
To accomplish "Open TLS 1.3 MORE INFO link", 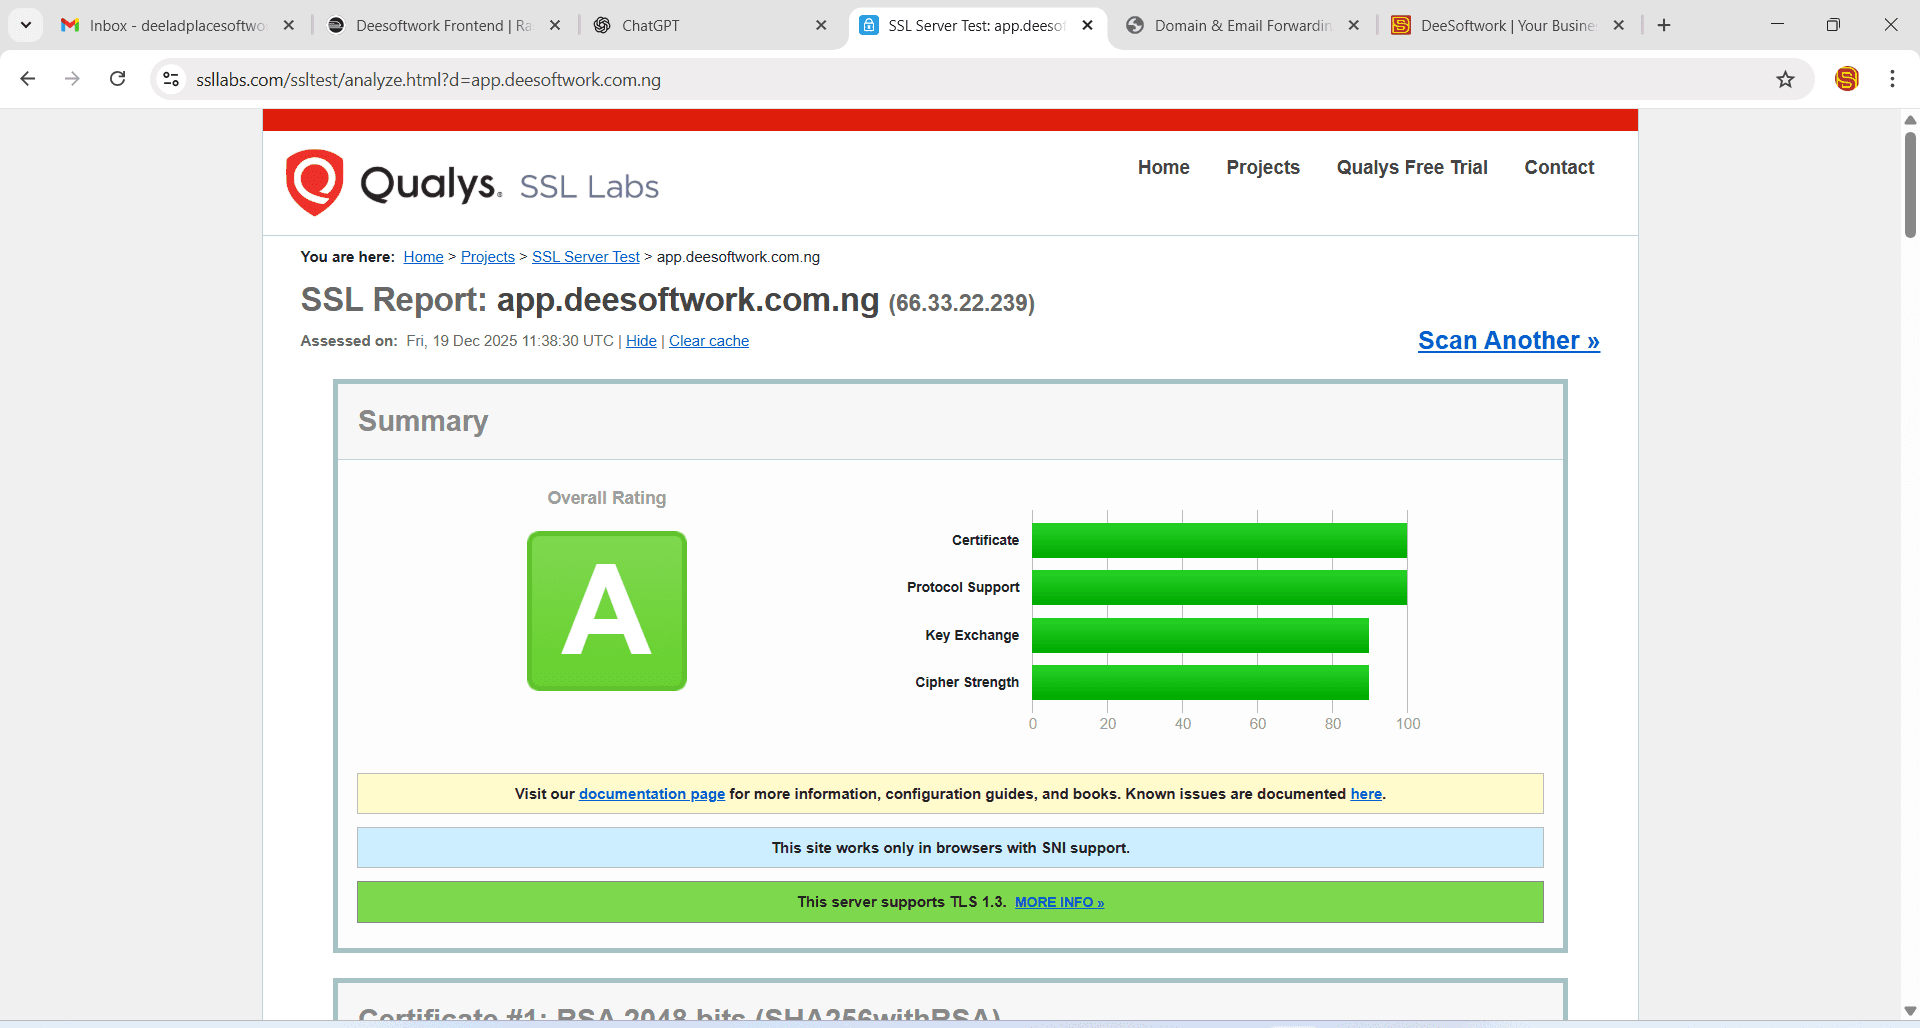I will 1059,902.
